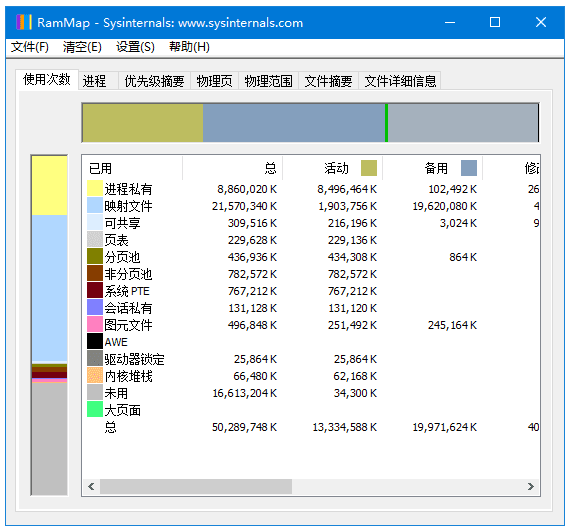
Task: Click the 分页池 olive swatch
Action: click(x=95, y=257)
